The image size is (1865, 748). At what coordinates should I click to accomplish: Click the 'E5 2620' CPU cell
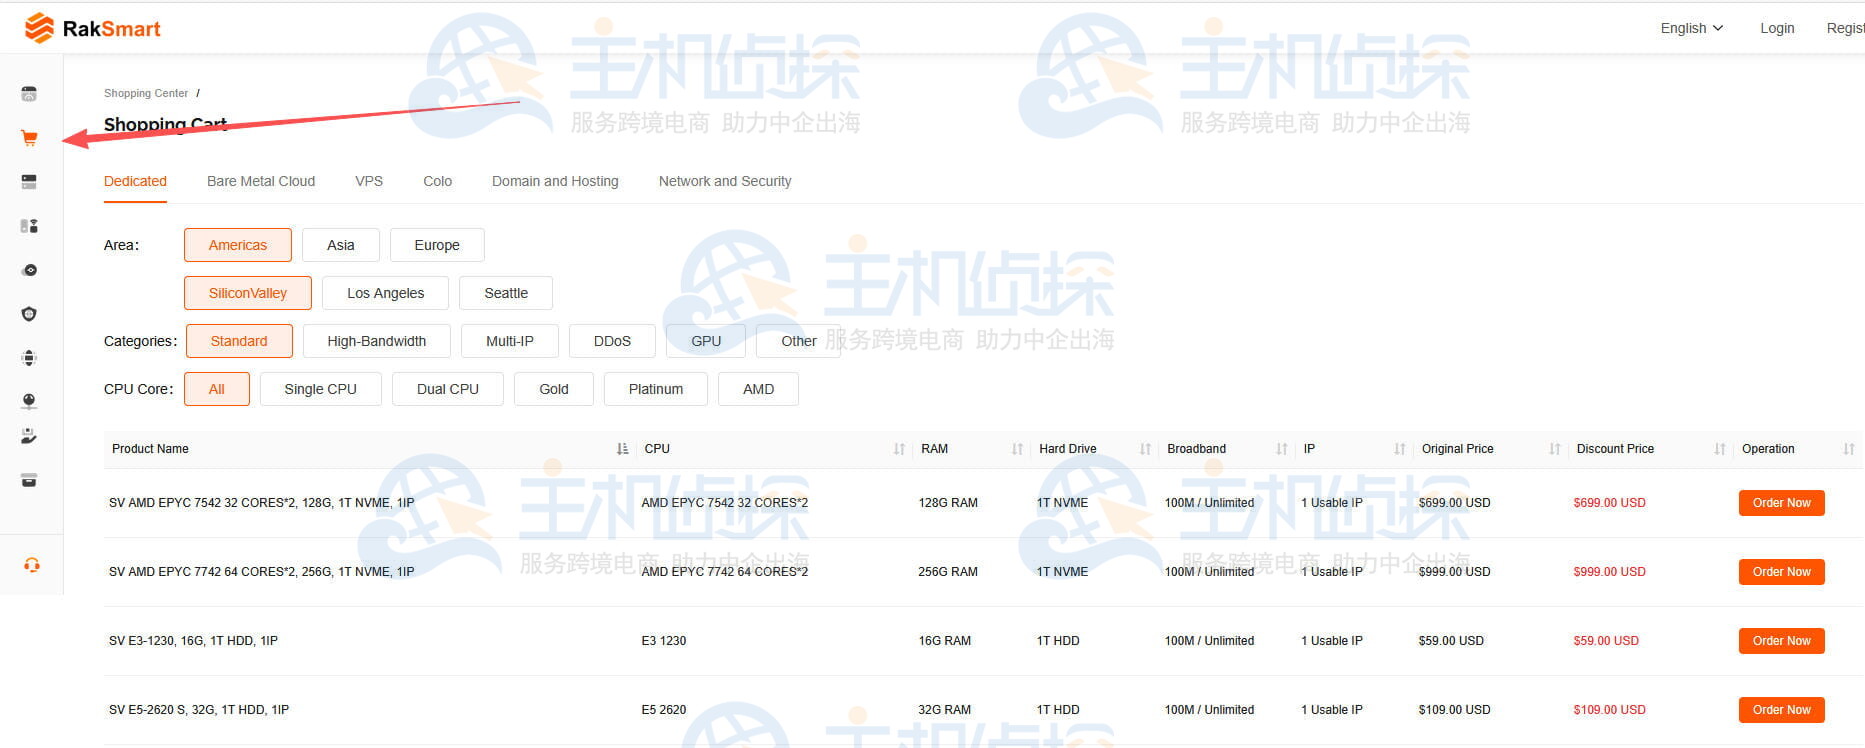coord(664,710)
